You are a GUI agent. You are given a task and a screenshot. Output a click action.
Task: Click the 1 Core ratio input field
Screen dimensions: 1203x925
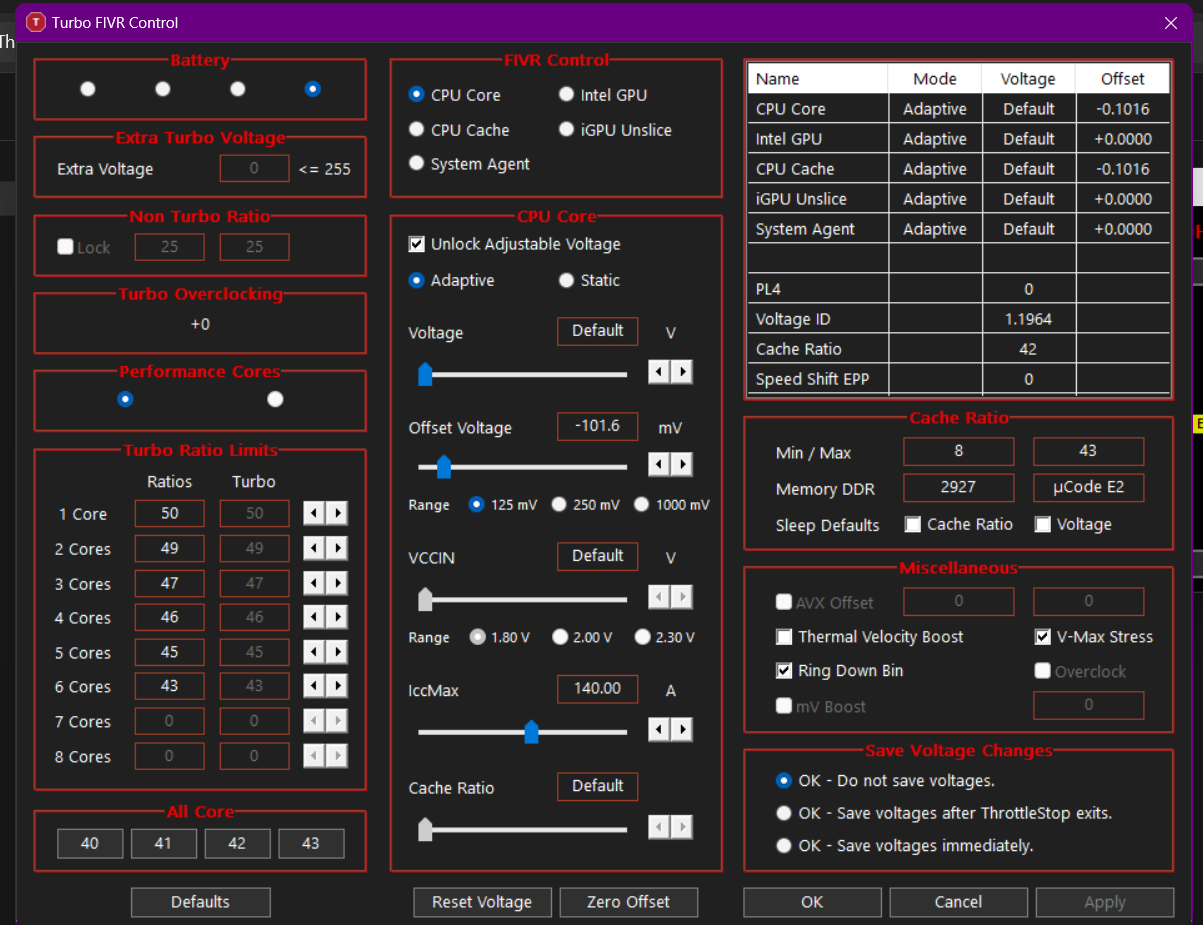tap(170, 514)
